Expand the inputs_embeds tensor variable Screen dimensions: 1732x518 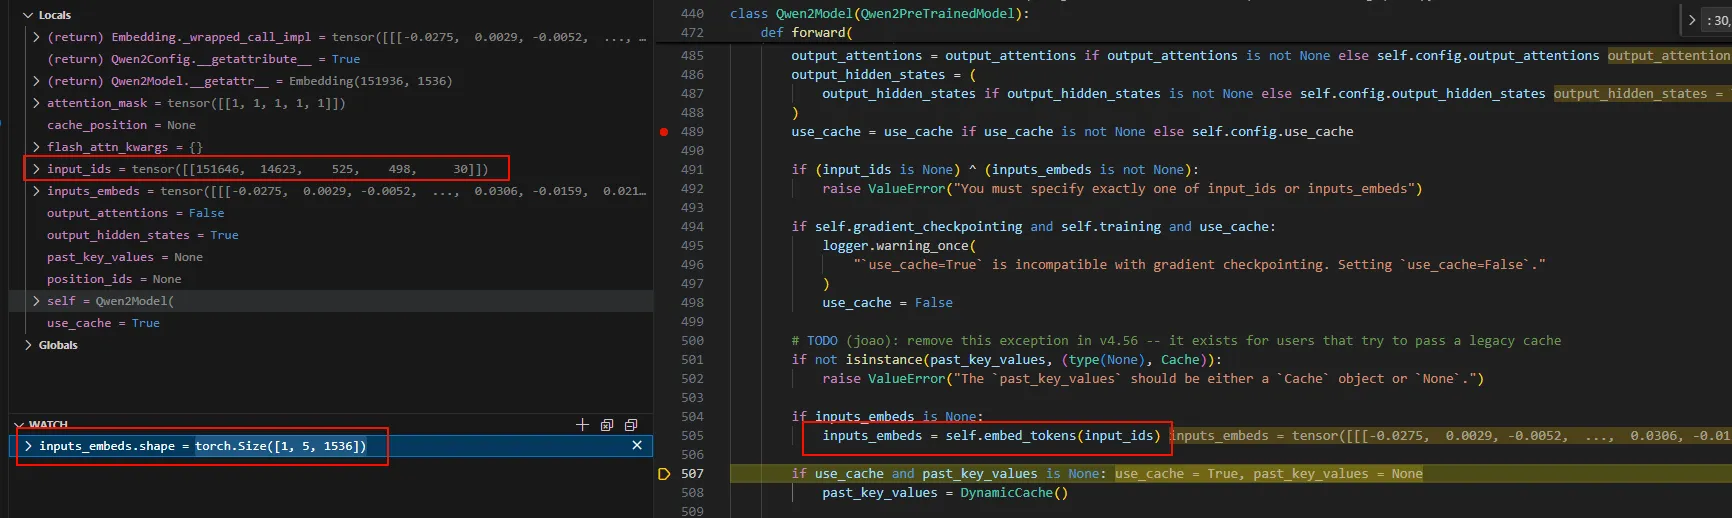click(37, 191)
